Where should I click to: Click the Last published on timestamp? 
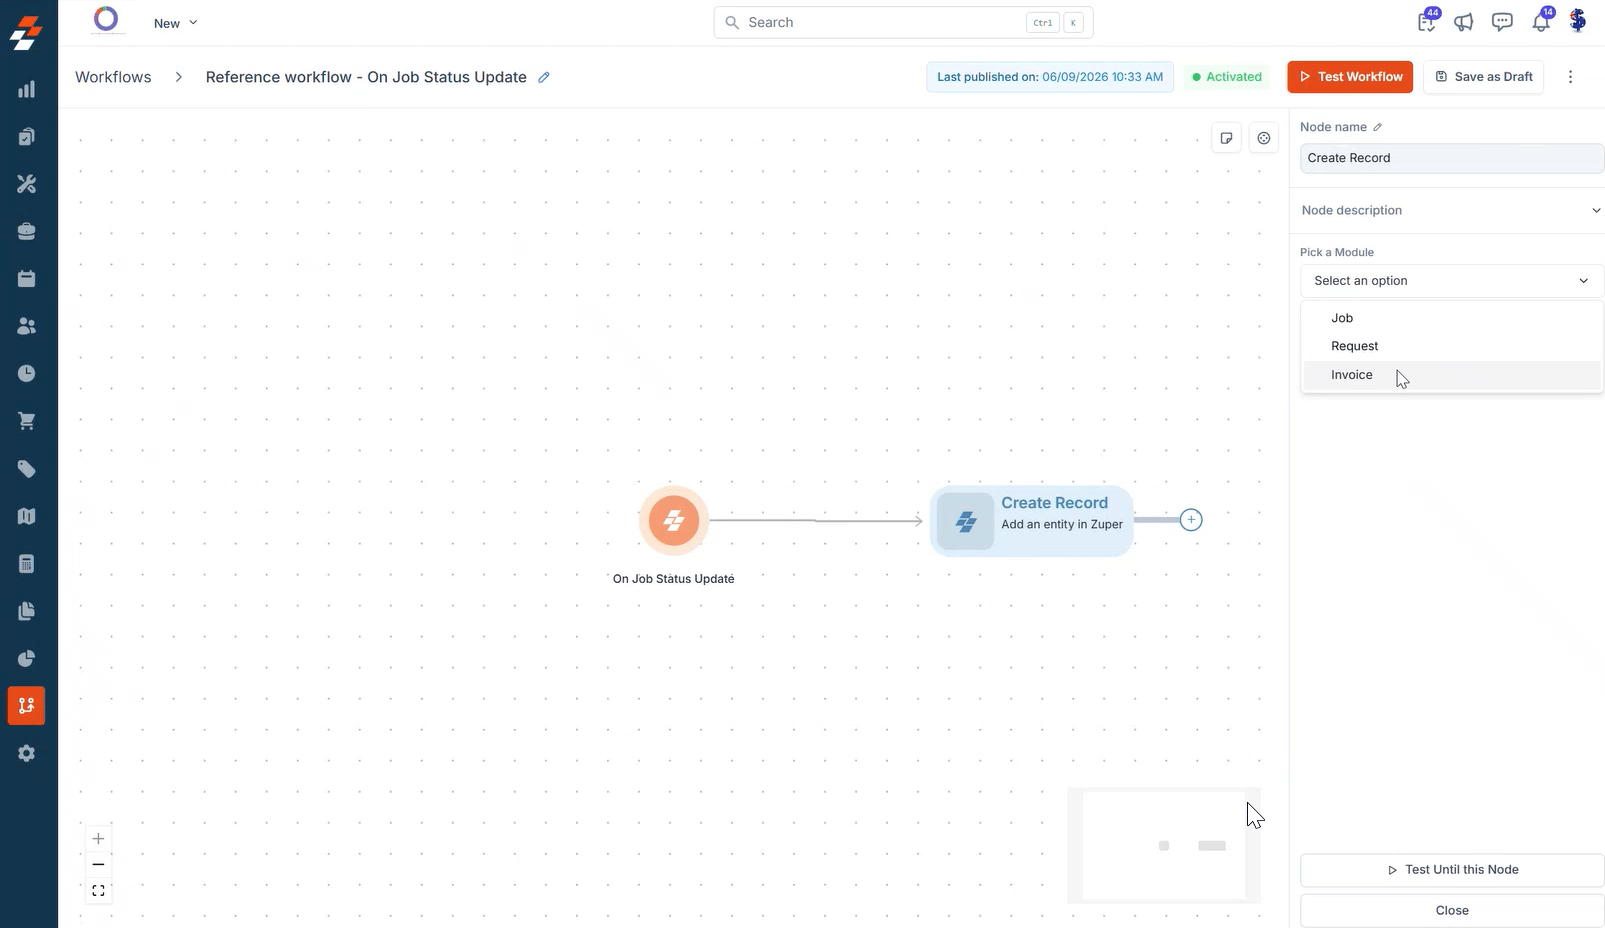coord(1050,77)
